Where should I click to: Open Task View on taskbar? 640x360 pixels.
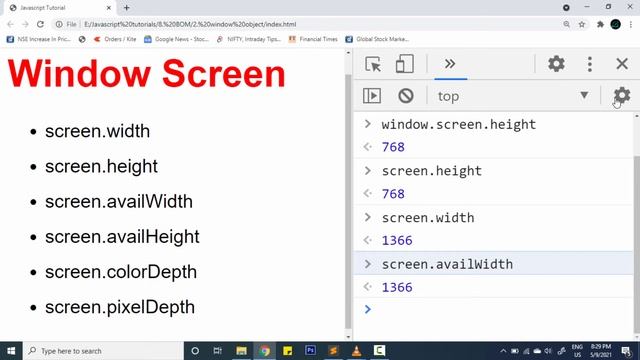(x=218, y=351)
